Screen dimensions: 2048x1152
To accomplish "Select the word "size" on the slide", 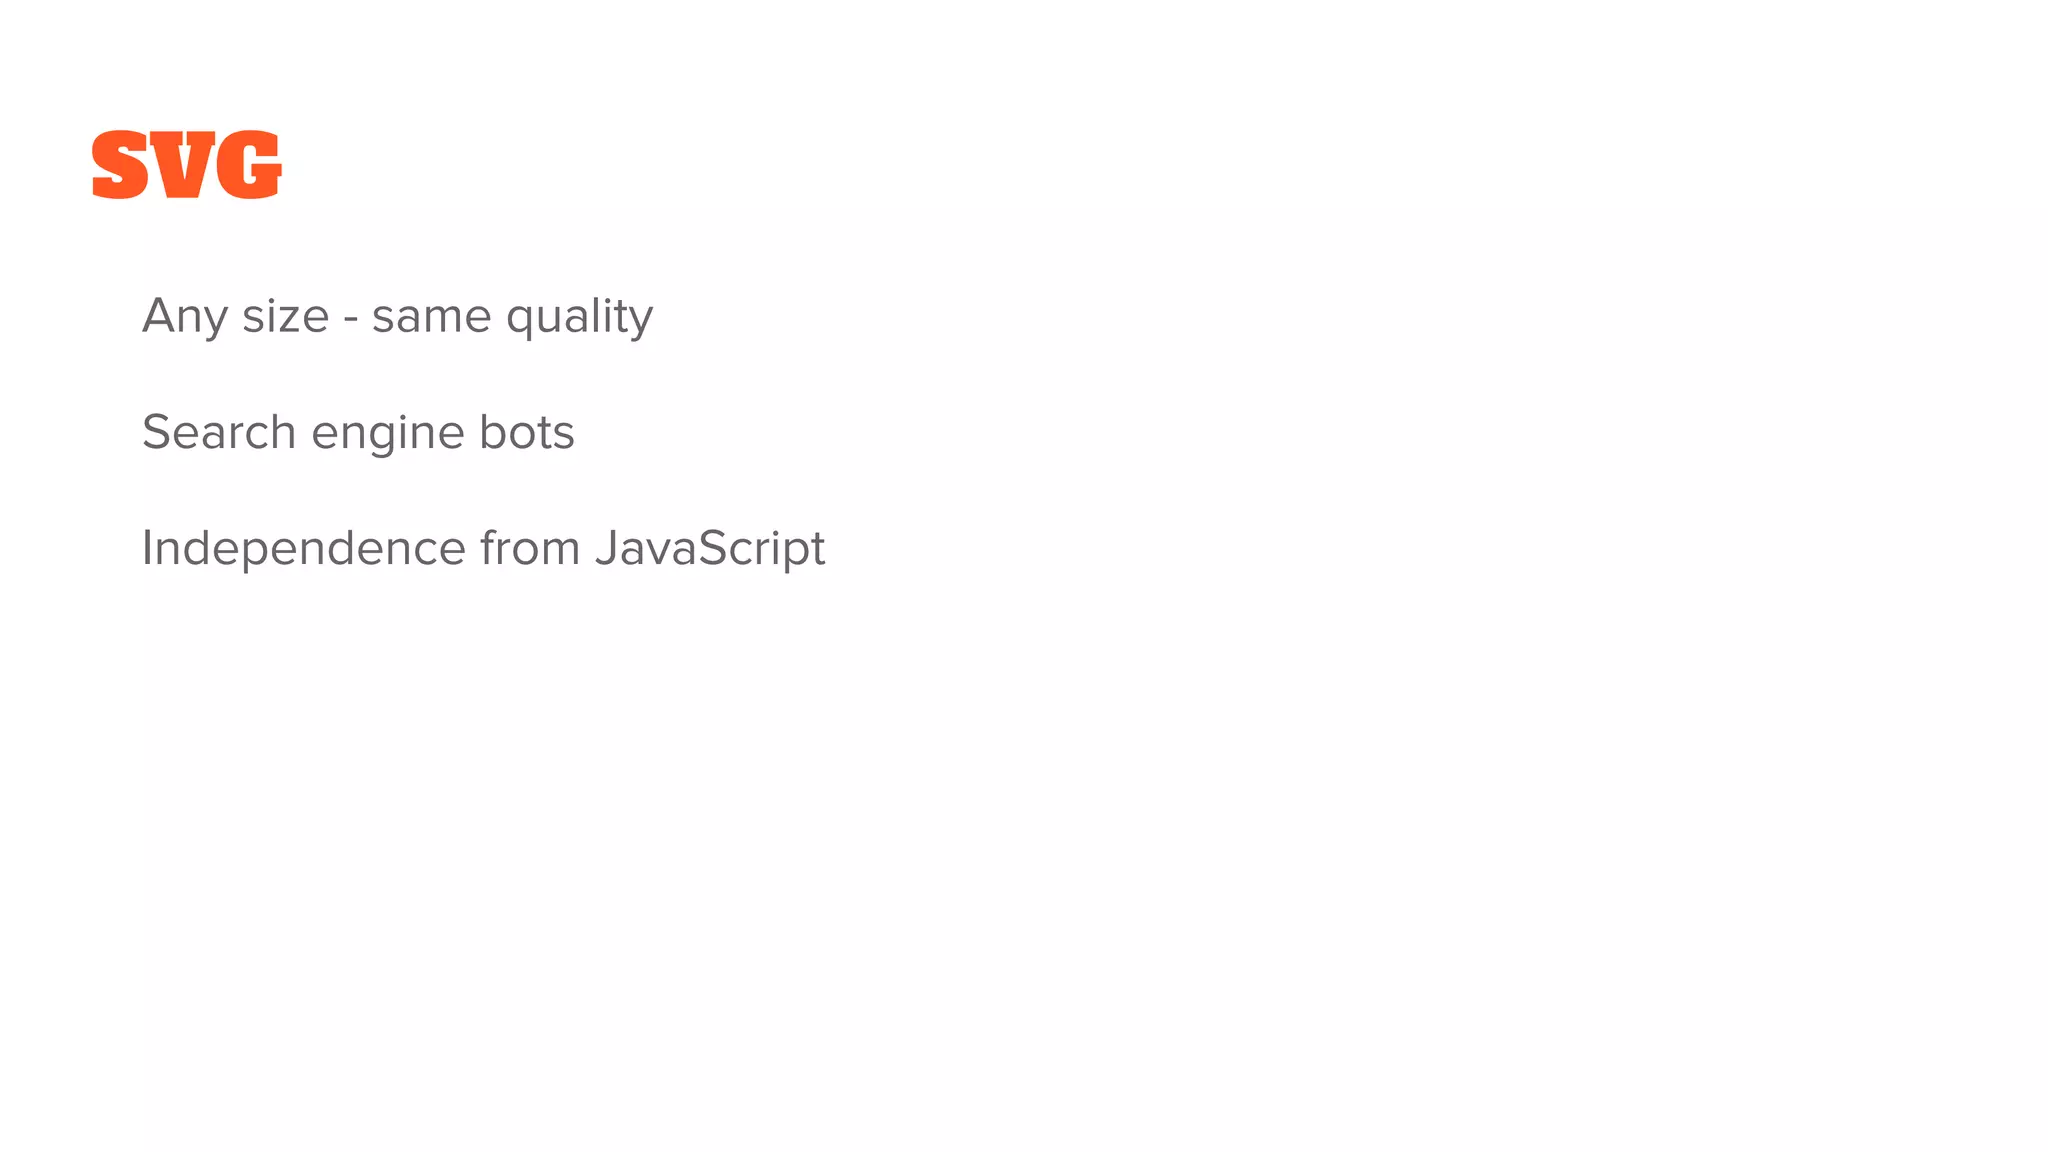I will [285, 317].
